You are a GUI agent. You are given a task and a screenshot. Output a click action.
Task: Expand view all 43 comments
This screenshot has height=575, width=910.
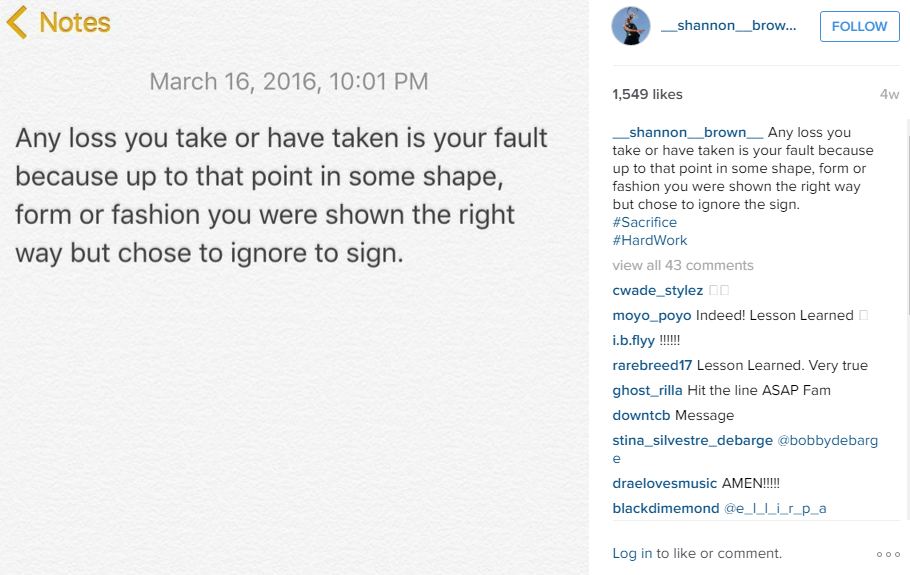(x=683, y=265)
